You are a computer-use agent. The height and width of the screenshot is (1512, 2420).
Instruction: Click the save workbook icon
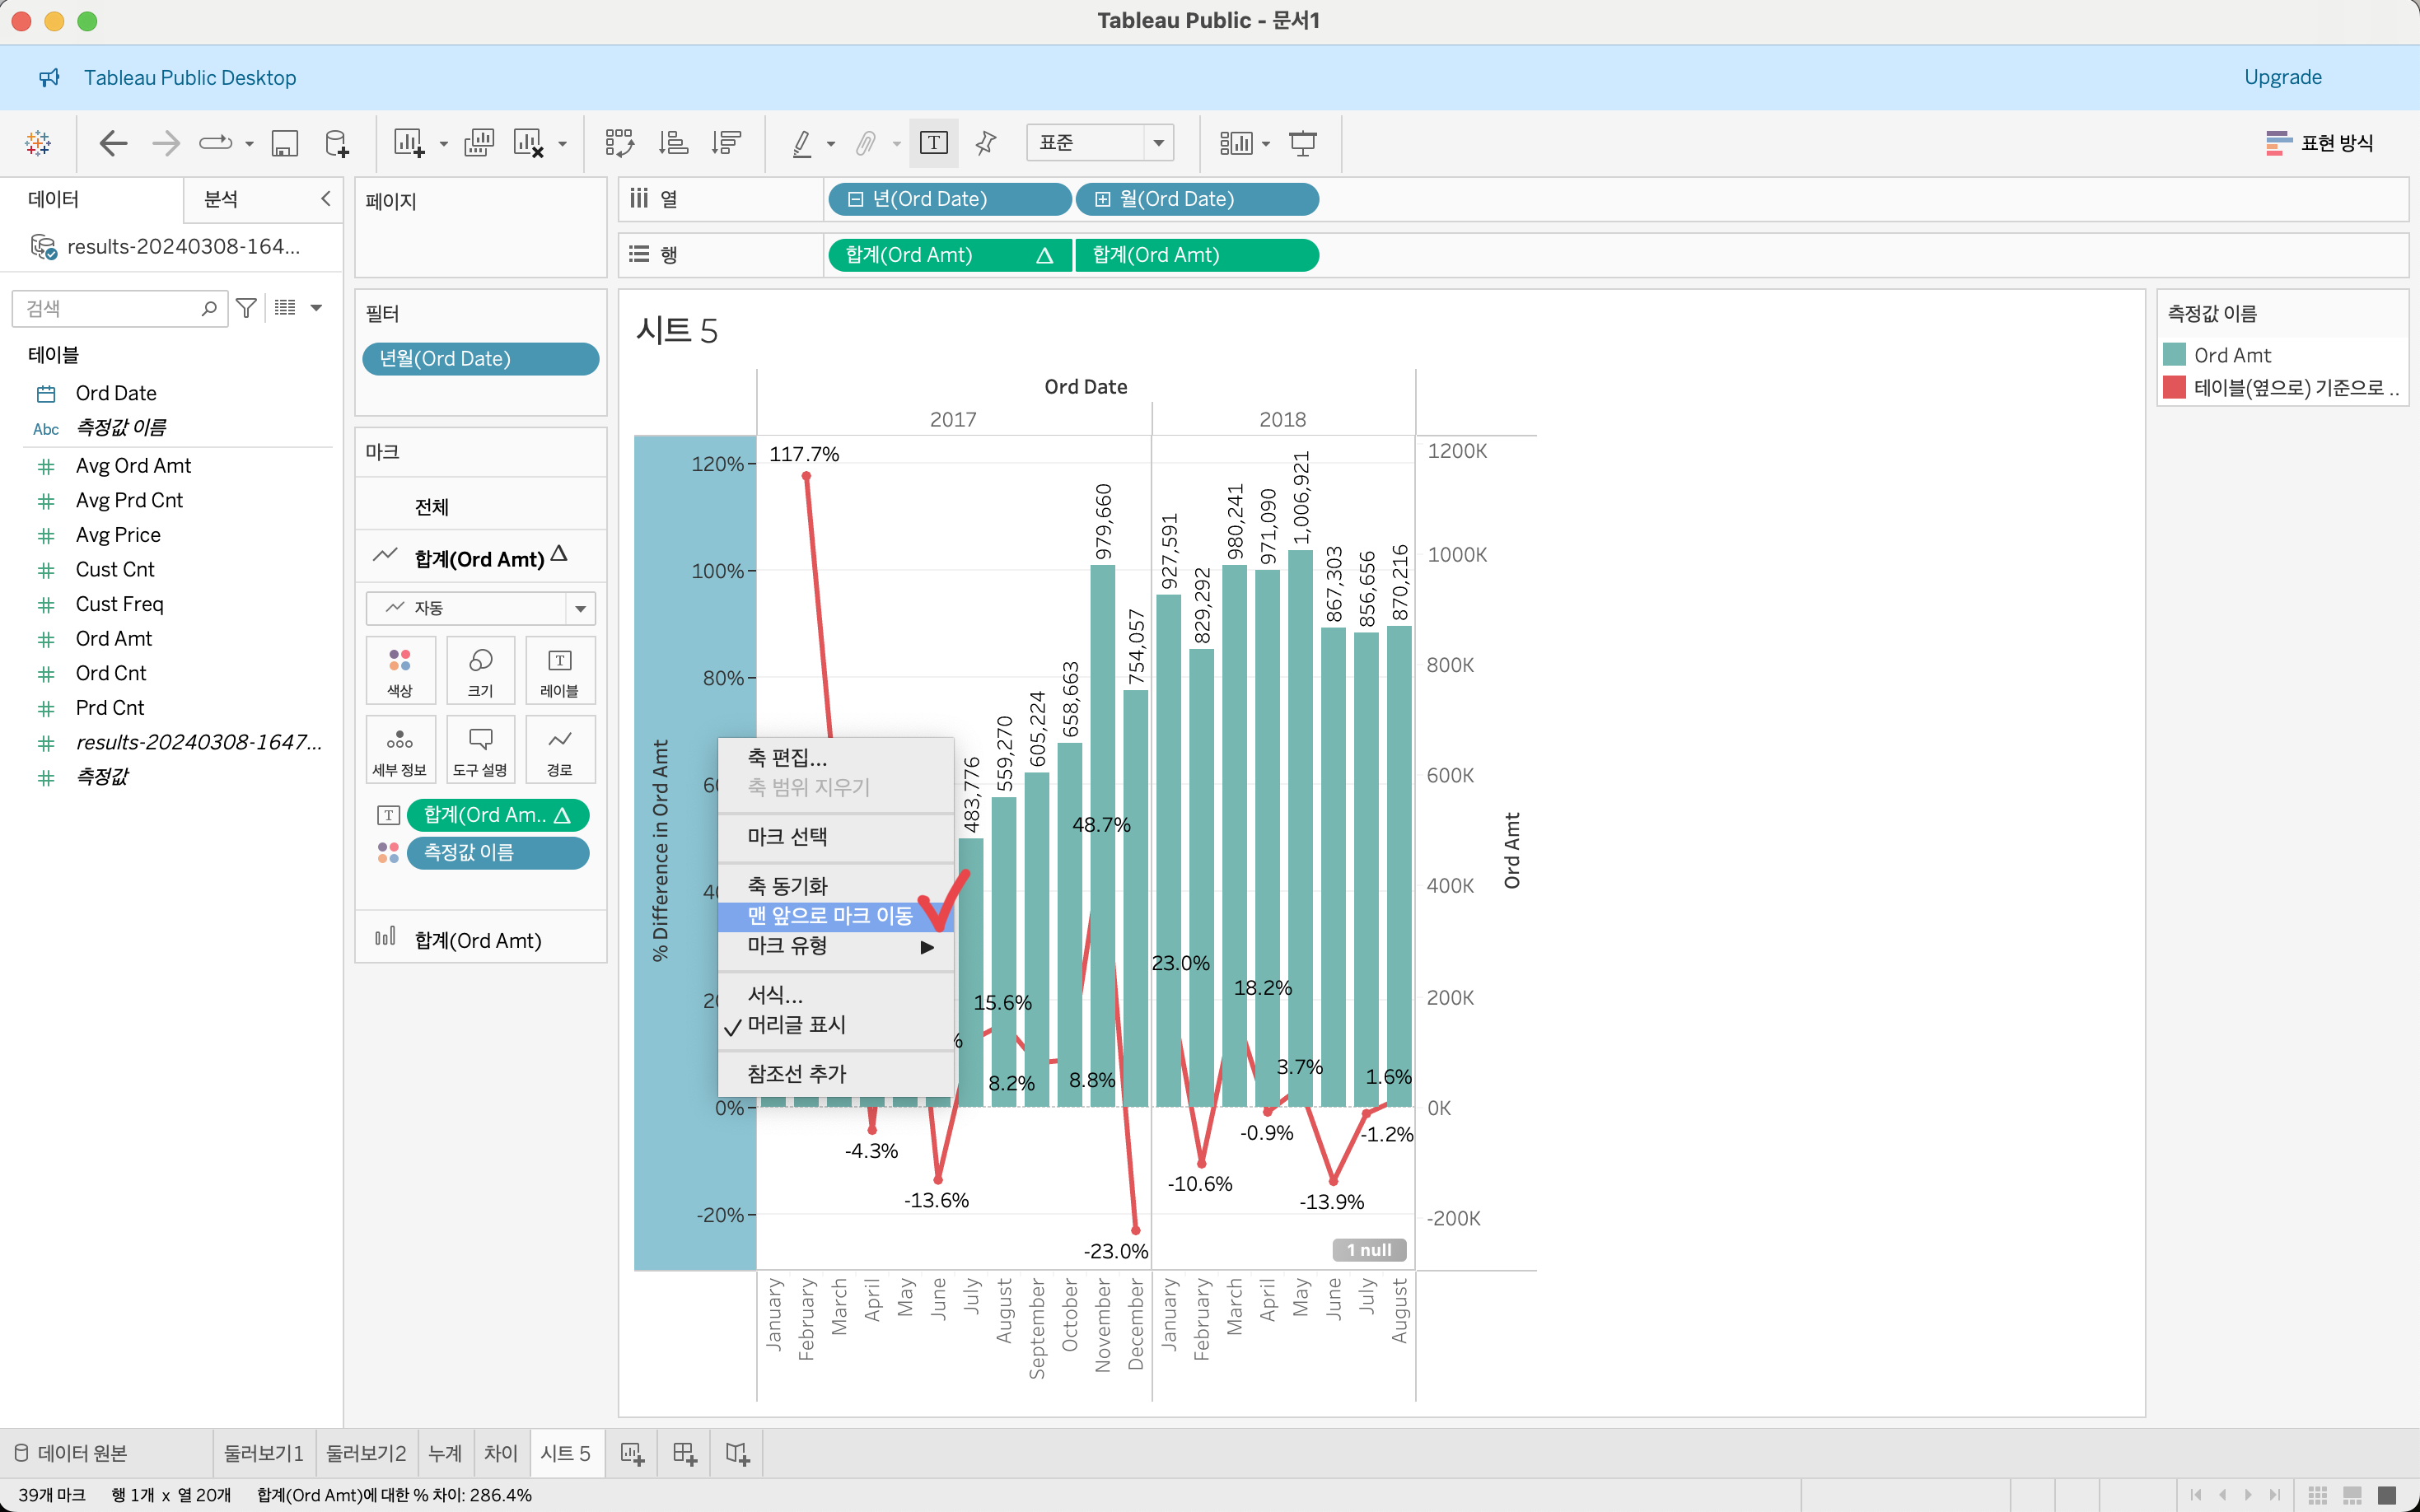(285, 143)
